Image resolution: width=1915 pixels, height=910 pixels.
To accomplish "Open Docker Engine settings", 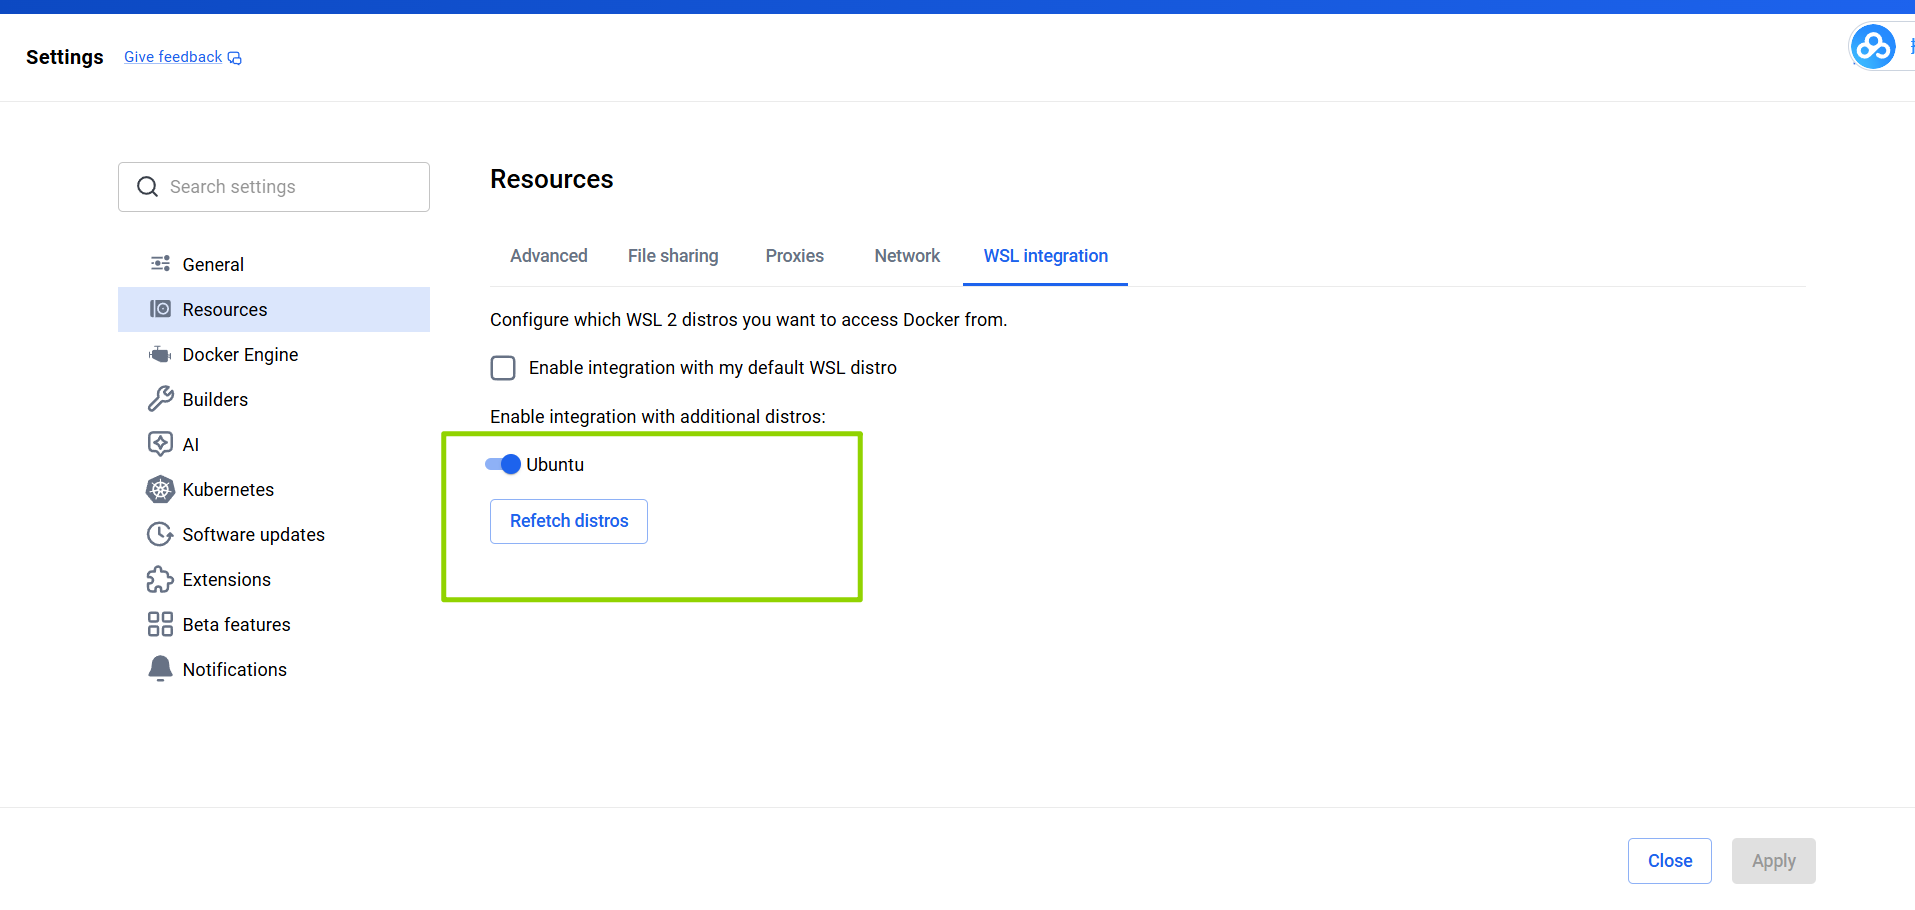I will coord(274,354).
